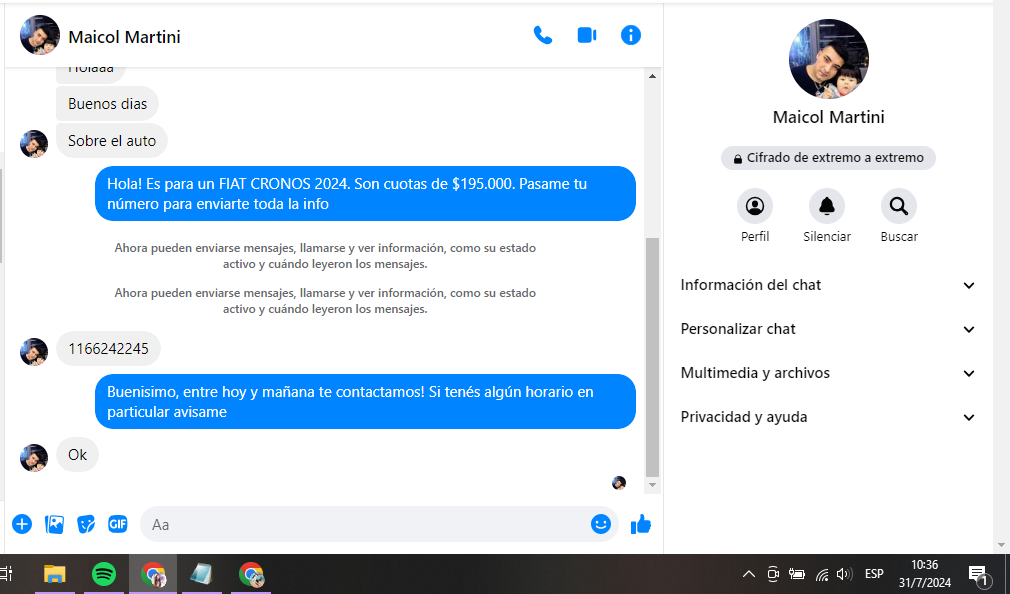The image size is (1010, 594).
Task: Click the chat scrollbar thumb
Action: tap(653, 356)
